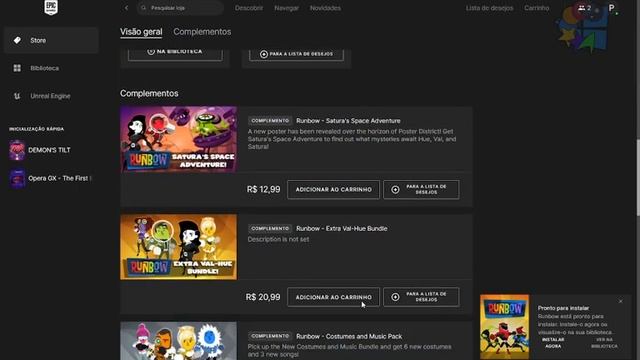
Task: Click the Biblioteca grid icon
Action: pyautogui.click(x=17, y=68)
